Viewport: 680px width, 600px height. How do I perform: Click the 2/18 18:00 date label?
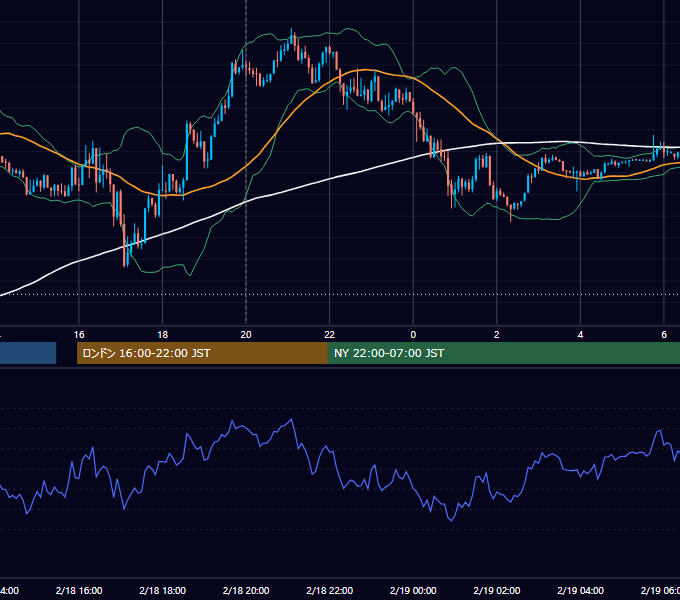pyautogui.click(x=163, y=590)
